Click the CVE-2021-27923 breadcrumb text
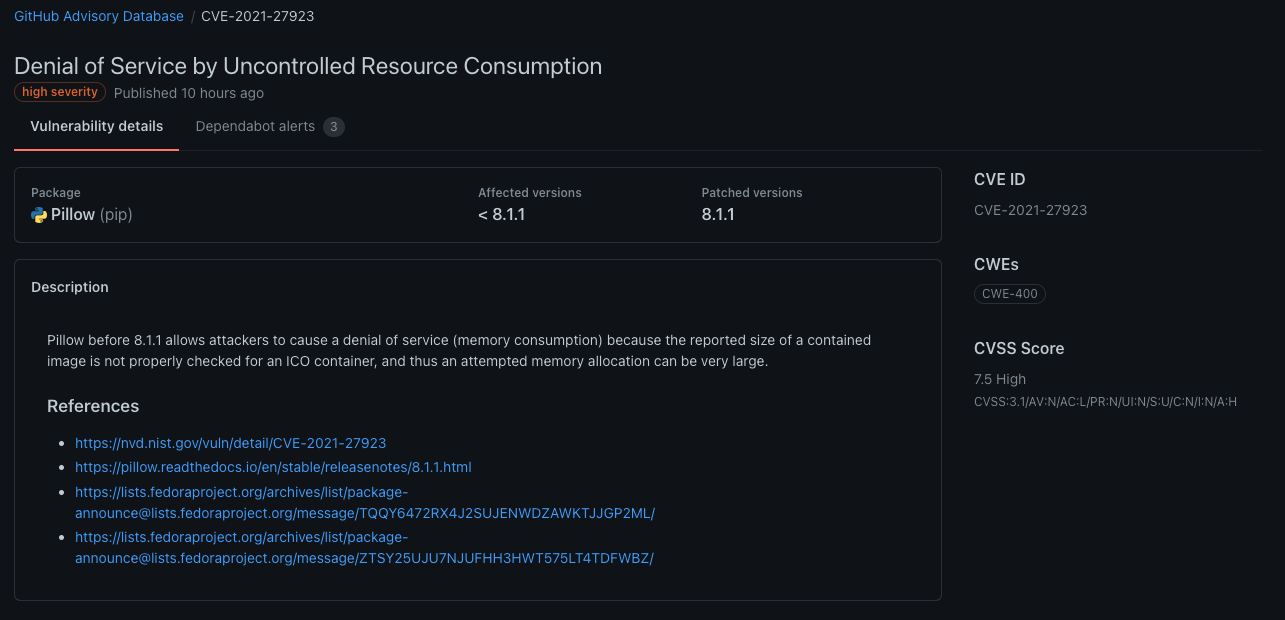This screenshot has height=620, width=1285. (x=257, y=16)
